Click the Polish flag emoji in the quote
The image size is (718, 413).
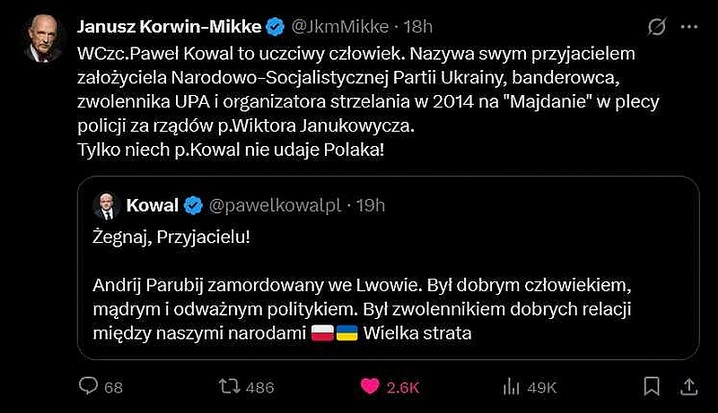click(x=323, y=332)
